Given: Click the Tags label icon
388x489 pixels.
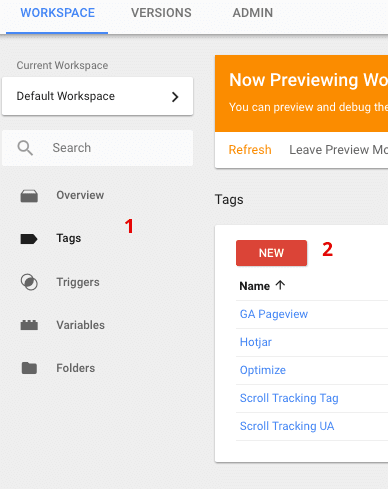Looking at the screenshot, I should pyautogui.click(x=29, y=239).
